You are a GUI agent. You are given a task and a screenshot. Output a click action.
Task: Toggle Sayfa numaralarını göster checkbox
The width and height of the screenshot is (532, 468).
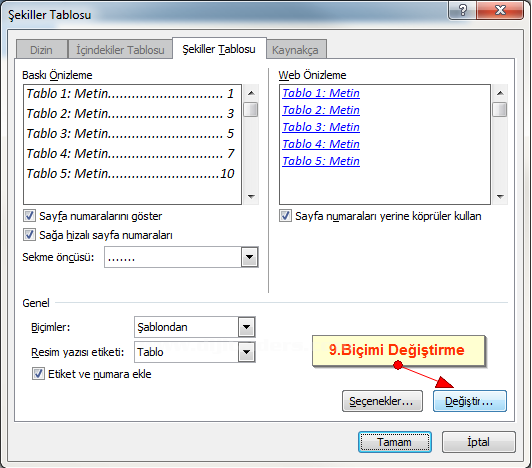coord(29,216)
